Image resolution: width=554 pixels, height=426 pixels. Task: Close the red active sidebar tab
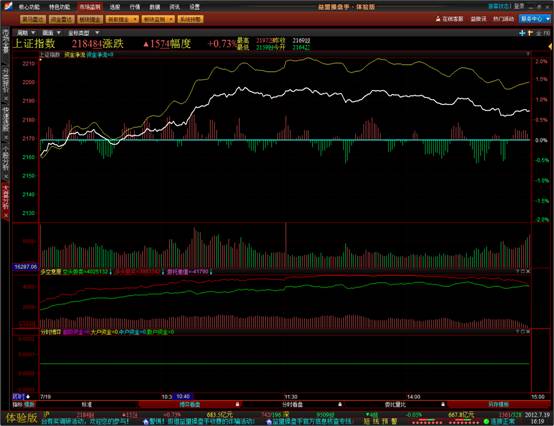point(6,215)
